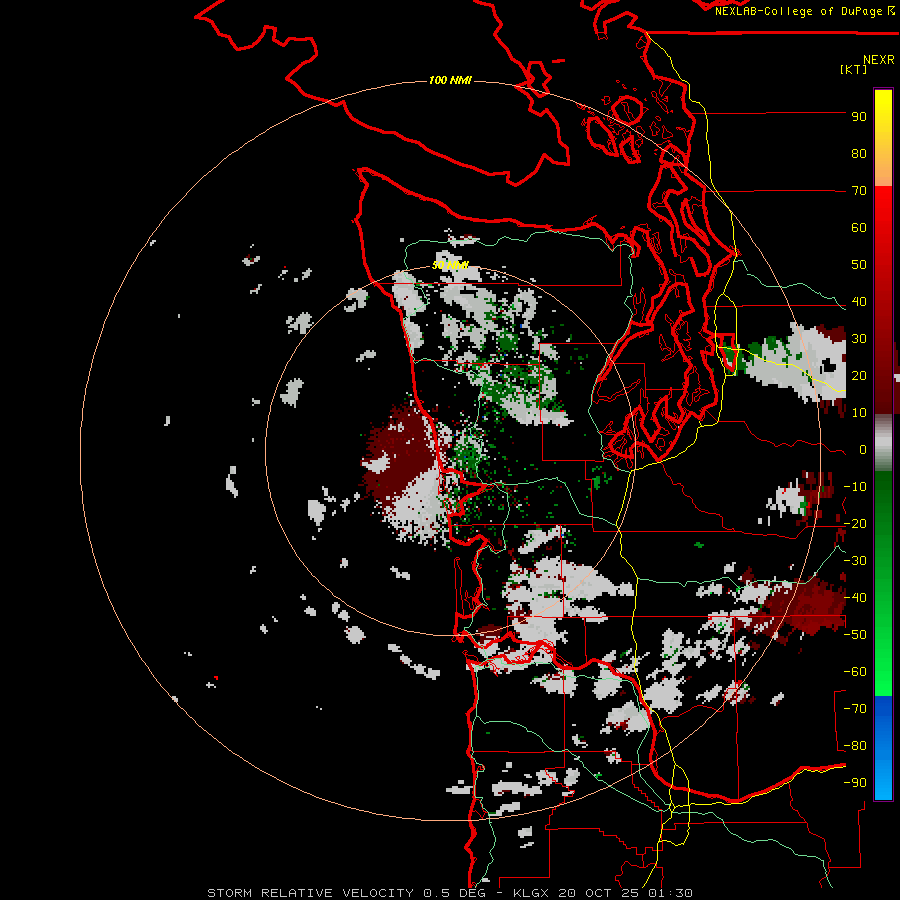The height and width of the screenshot is (900, 900).
Task: Click the [KT] units label
Action: (853, 69)
